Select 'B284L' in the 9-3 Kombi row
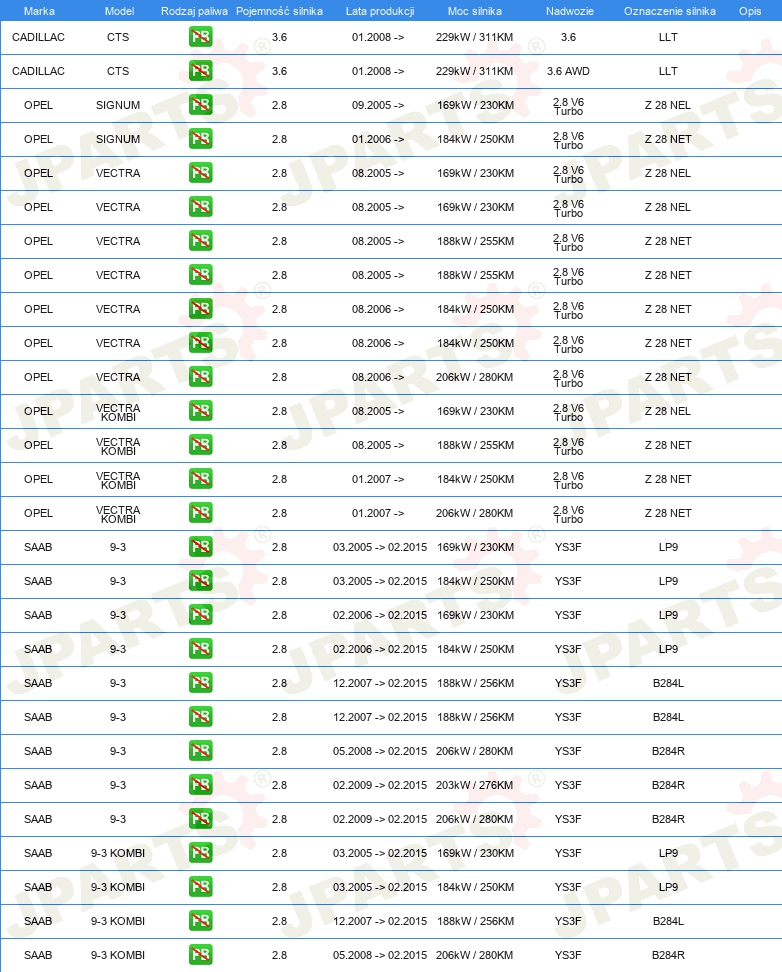 tap(668, 921)
